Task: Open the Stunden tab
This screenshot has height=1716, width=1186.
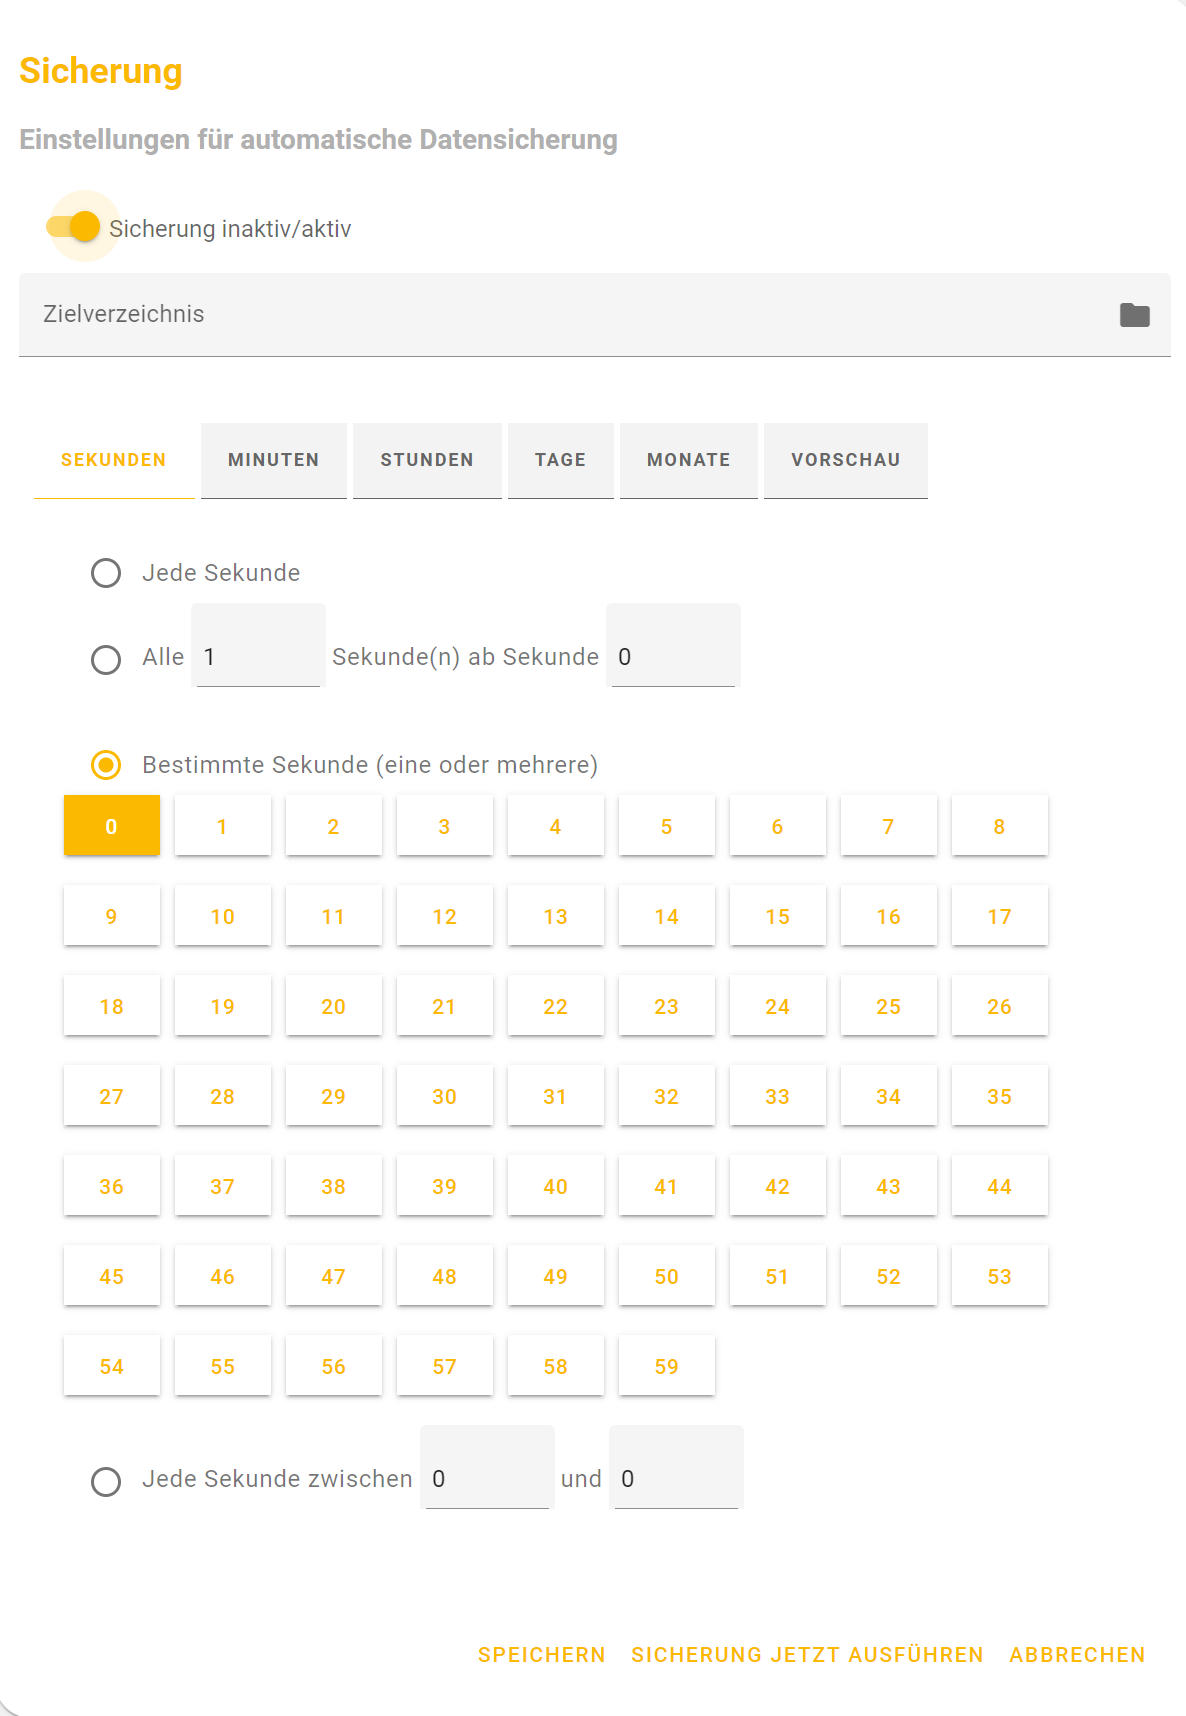Action: (x=427, y=460)
